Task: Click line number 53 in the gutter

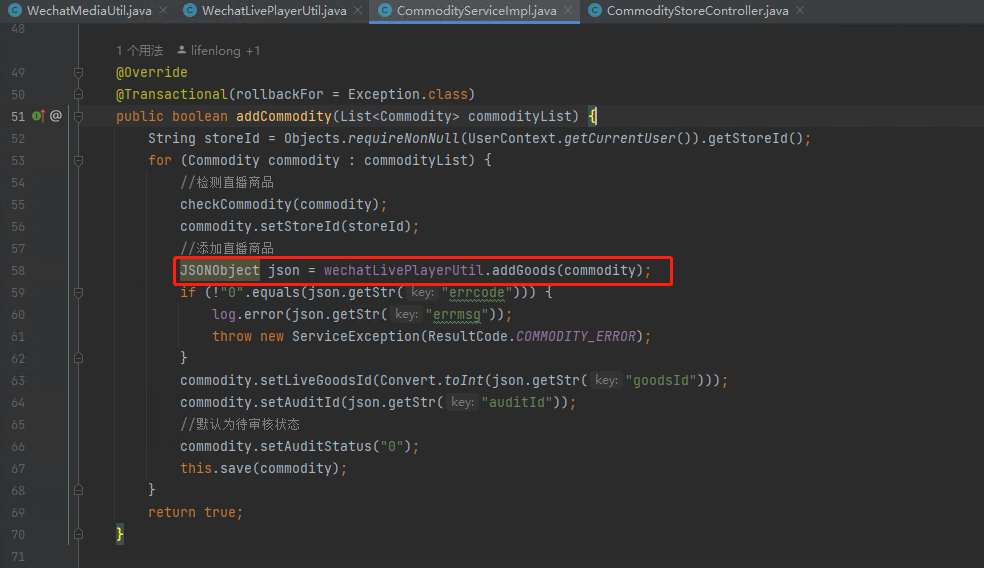Action: click(x=18, y=161)
